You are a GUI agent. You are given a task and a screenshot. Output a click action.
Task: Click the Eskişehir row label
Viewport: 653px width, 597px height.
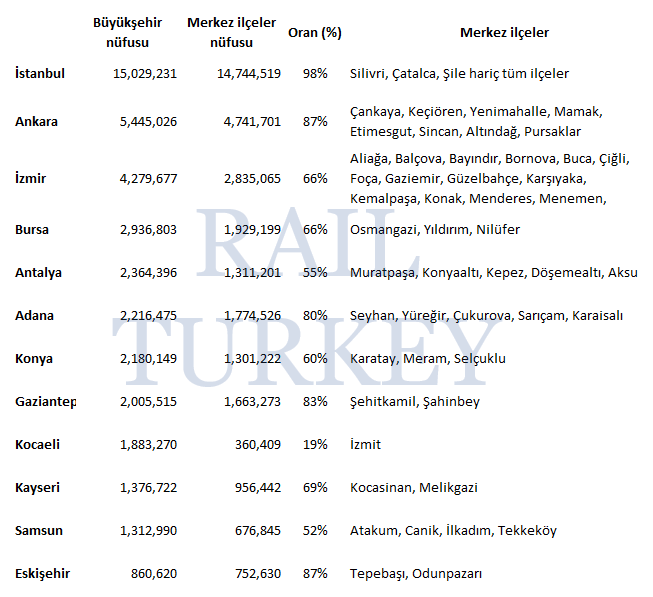[x=42, y=573]
